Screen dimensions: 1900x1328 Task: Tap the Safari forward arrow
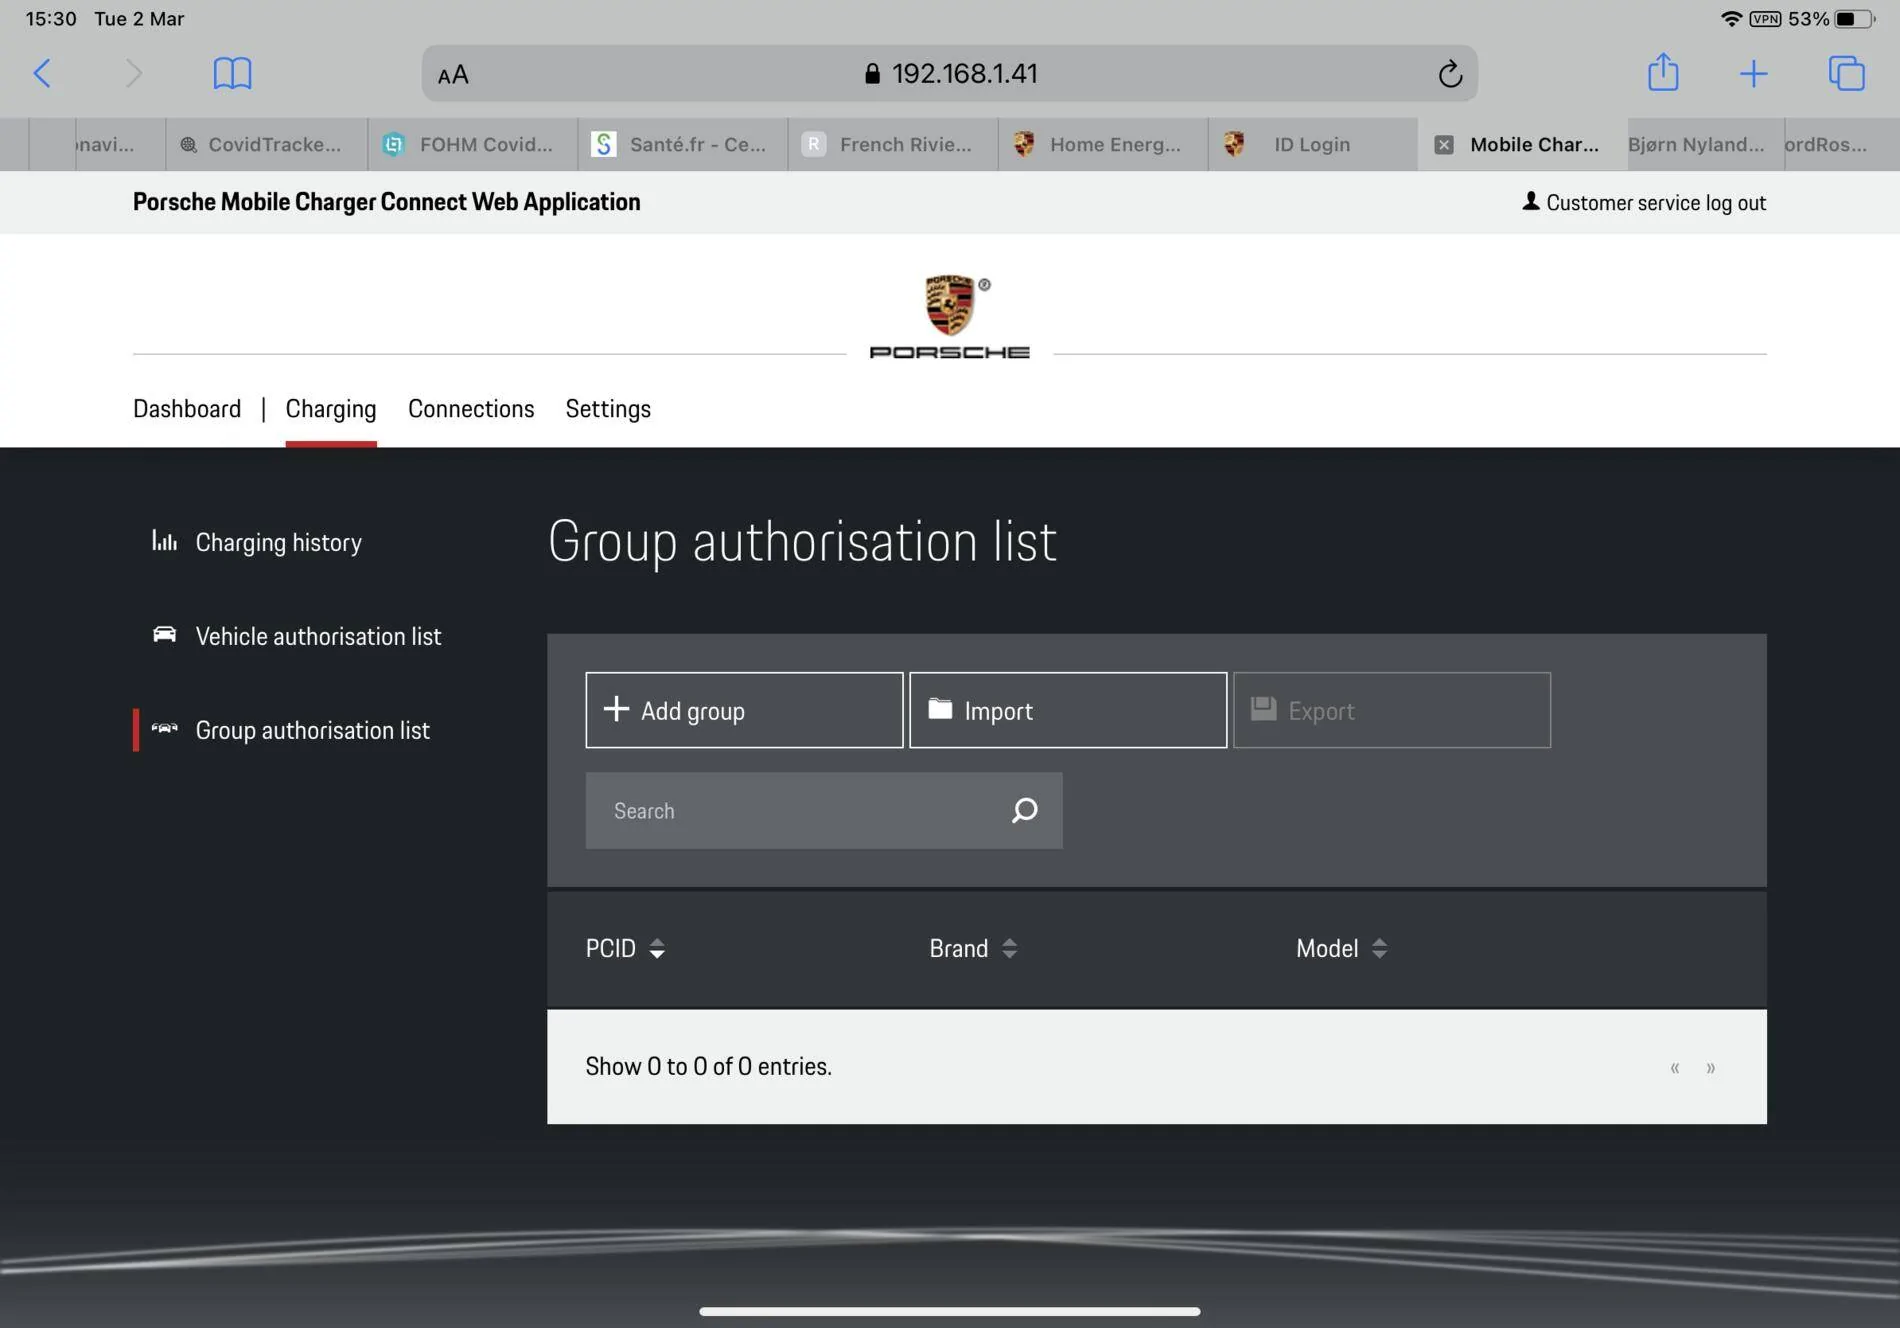click(x=134, y=73)
